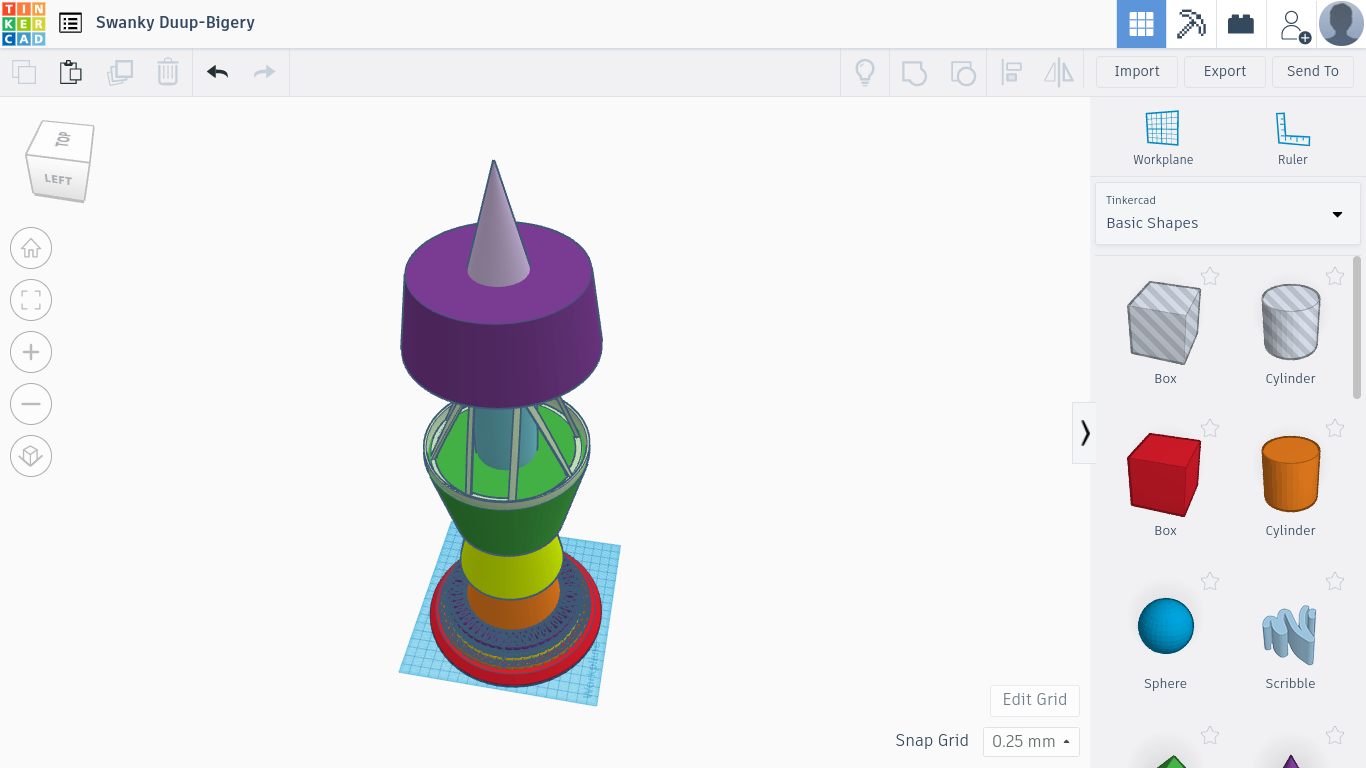Open the Bricks view icon

tap(1240, 23)
